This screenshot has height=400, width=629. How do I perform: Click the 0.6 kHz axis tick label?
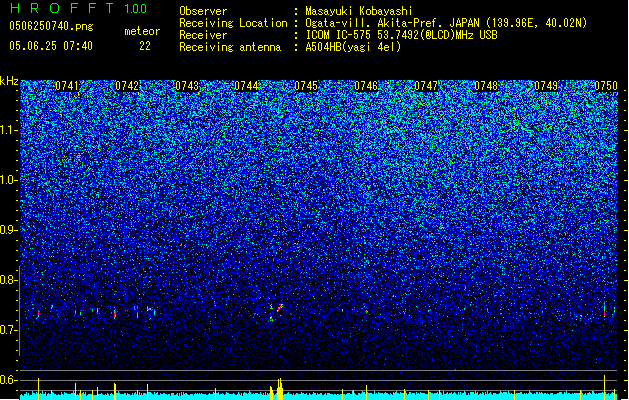tap(9, 380)
